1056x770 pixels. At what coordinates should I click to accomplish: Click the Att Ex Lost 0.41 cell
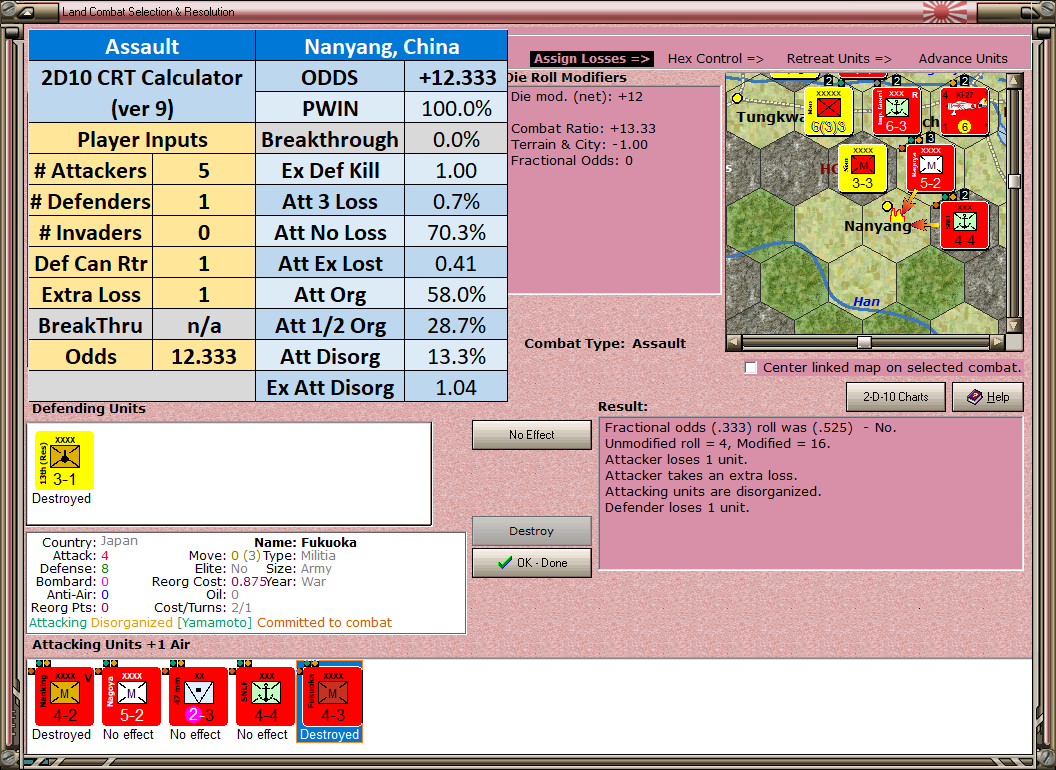tap(456, 263)
